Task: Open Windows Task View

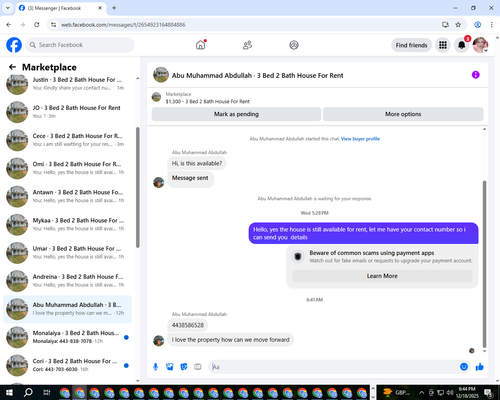Action: (x=47, y=393)
